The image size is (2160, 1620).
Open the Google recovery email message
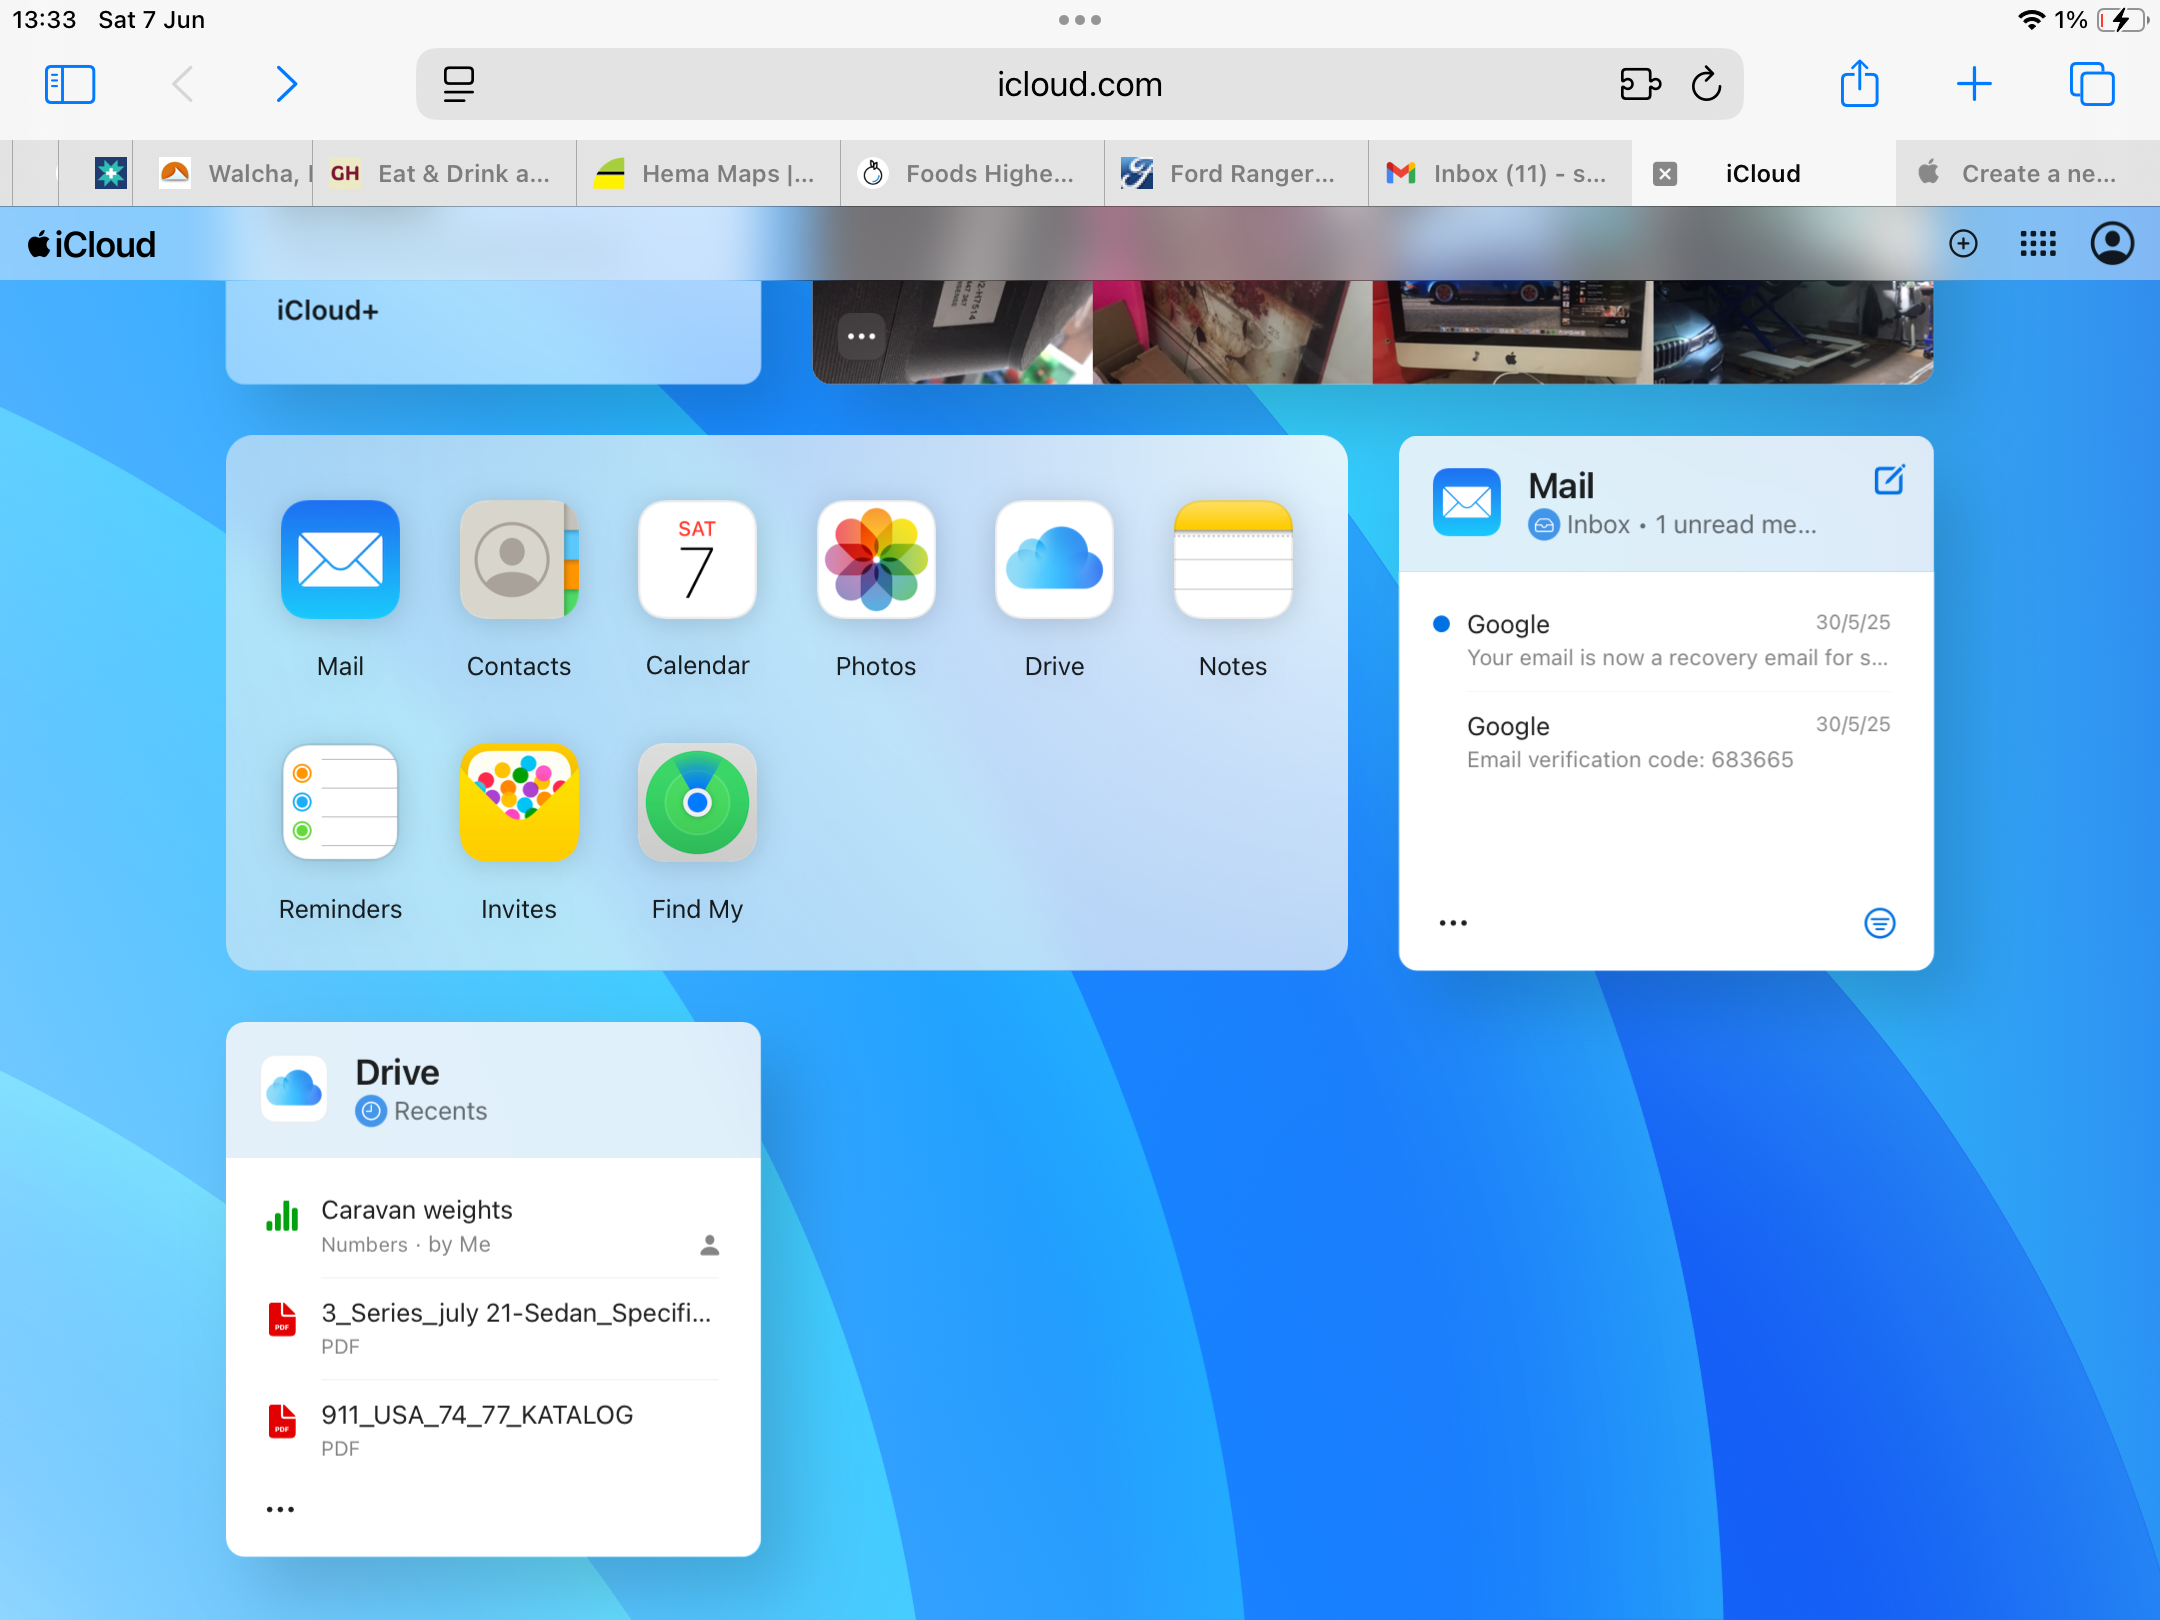coord(1664,640)
